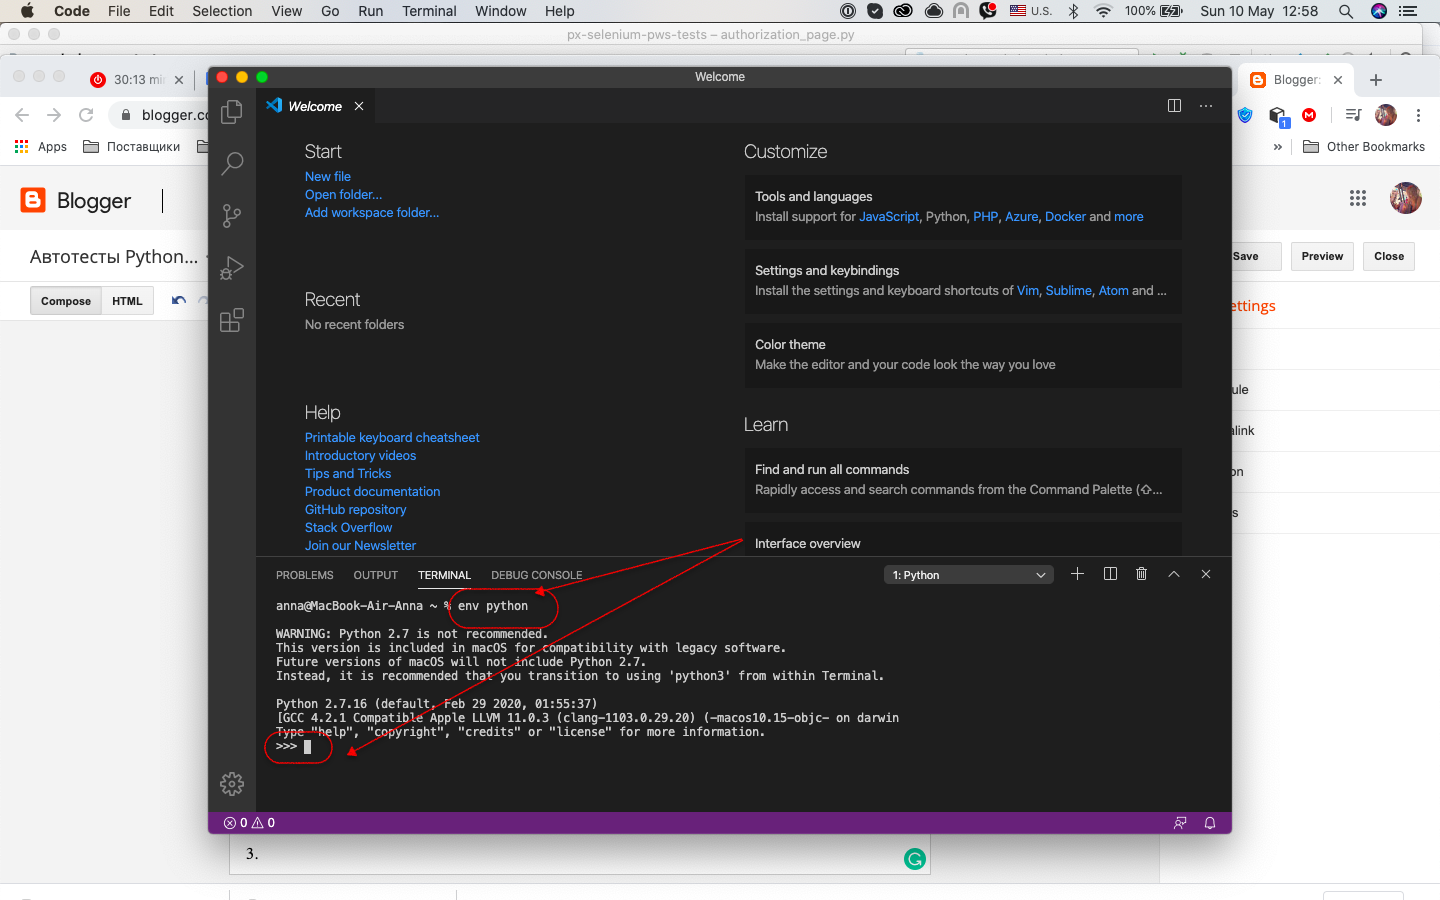Open the Product documentation link
The image size is (1440, 900).
(373, 492)
